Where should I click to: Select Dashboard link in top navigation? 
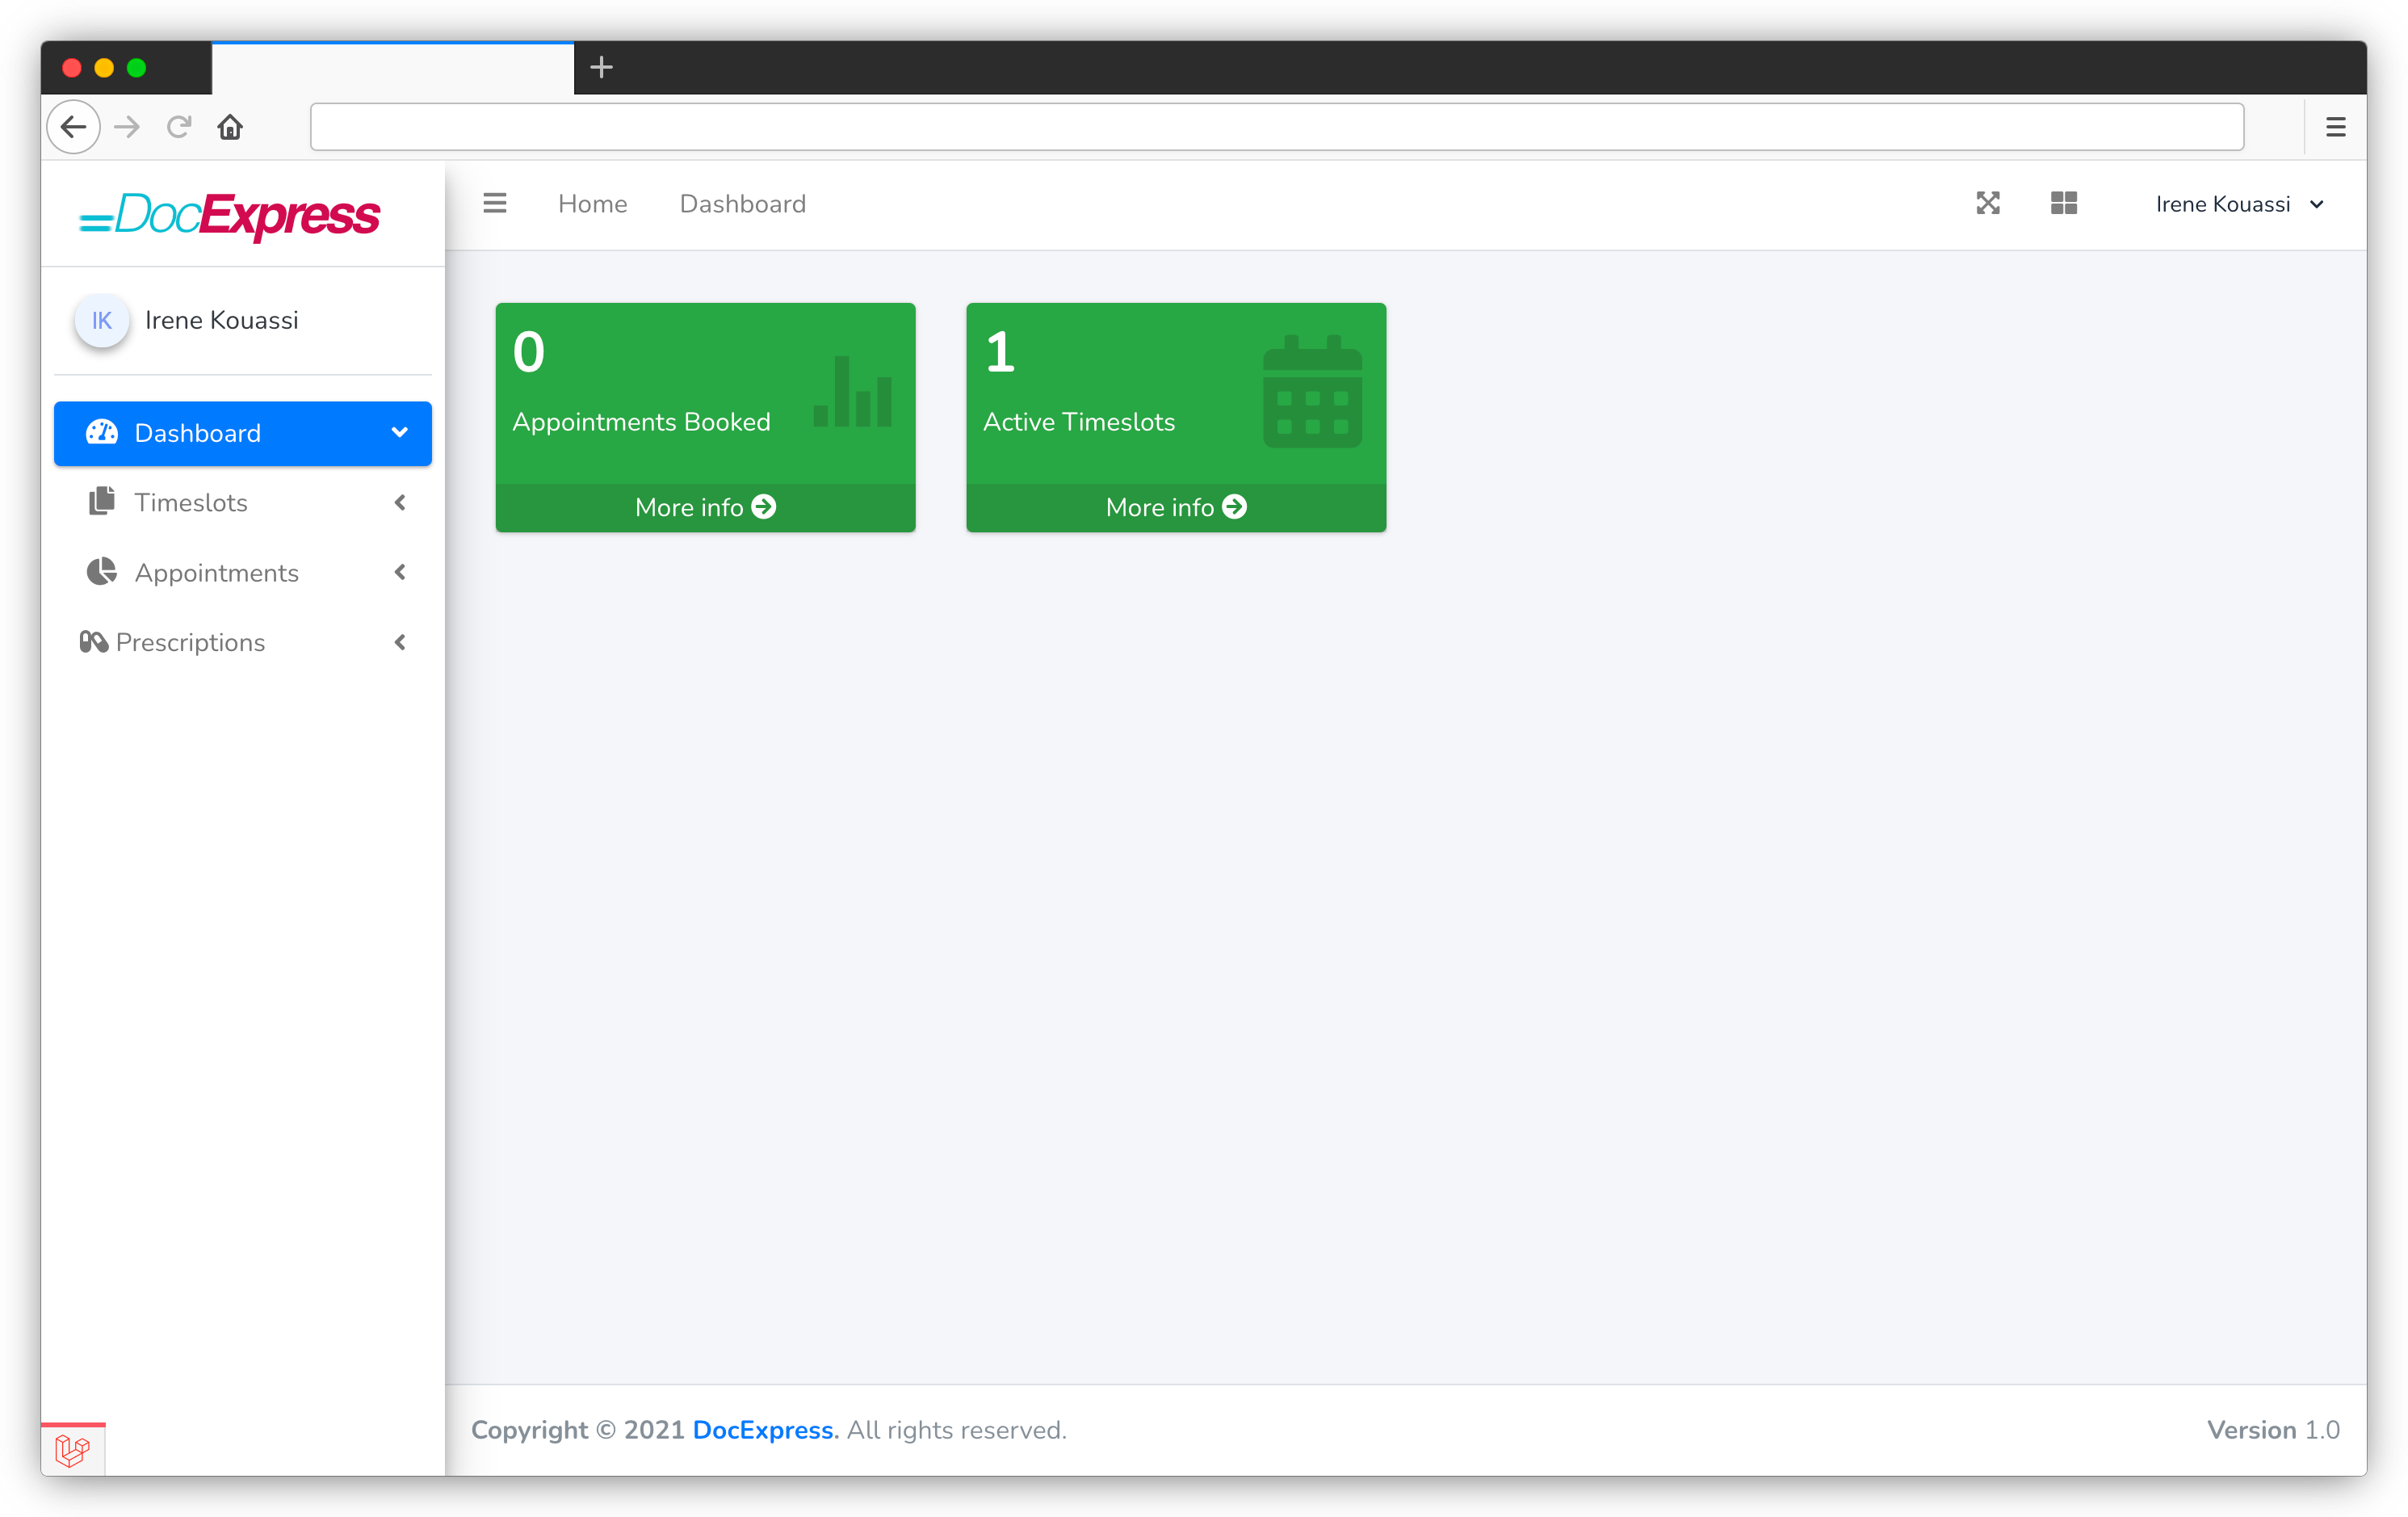[742, 204]
